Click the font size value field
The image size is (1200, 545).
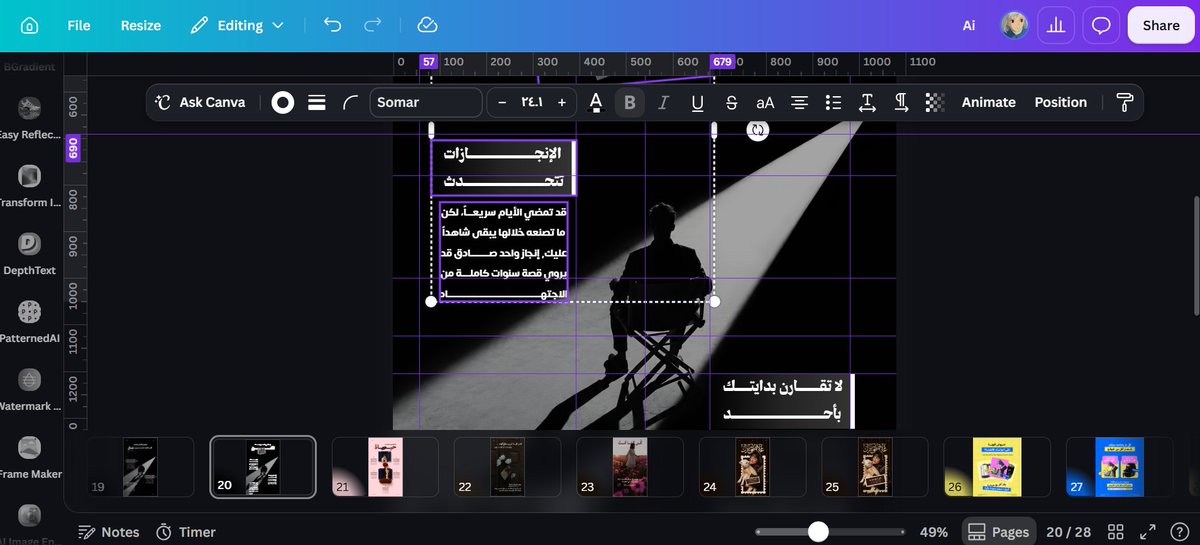click(x=531, y=102)
